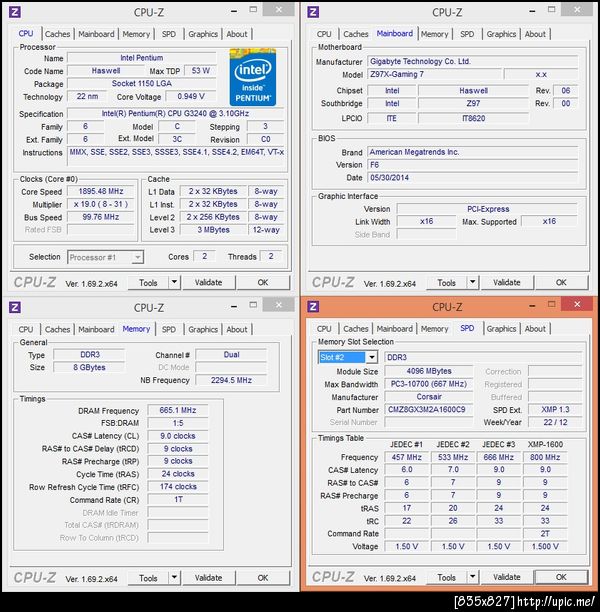Click the XMP-1600 frequency 800 MHz
This screenshot has height=612, width=600.
point(545,457)
